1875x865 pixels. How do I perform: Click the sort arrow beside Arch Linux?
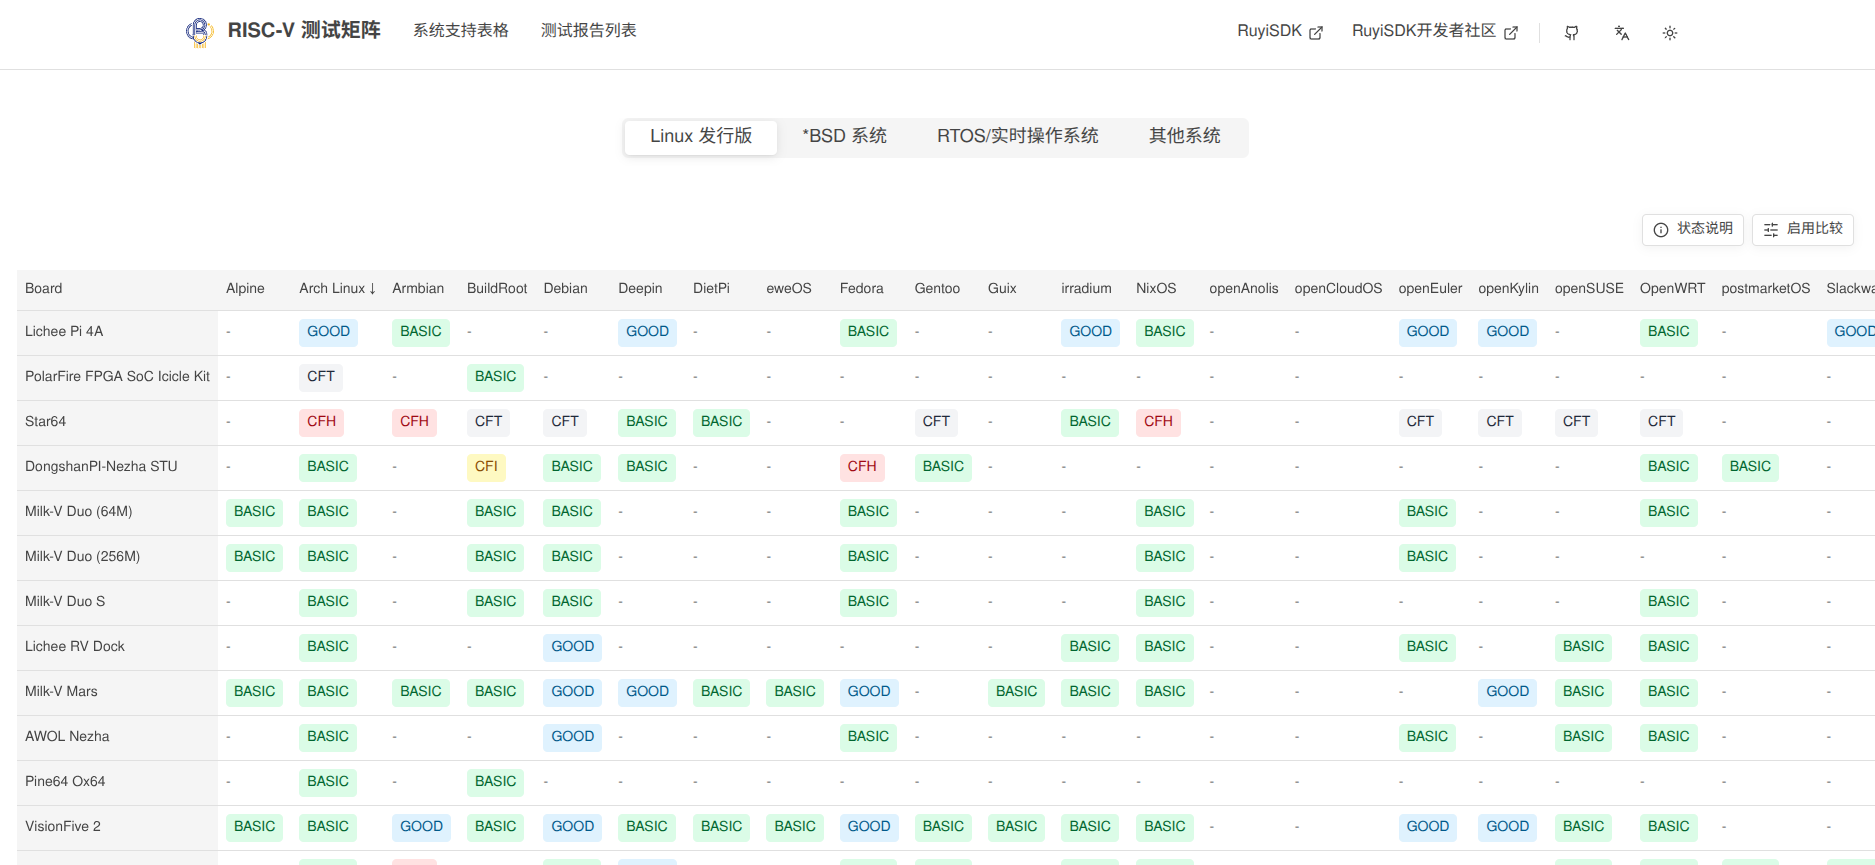click(x=373, y=289)
